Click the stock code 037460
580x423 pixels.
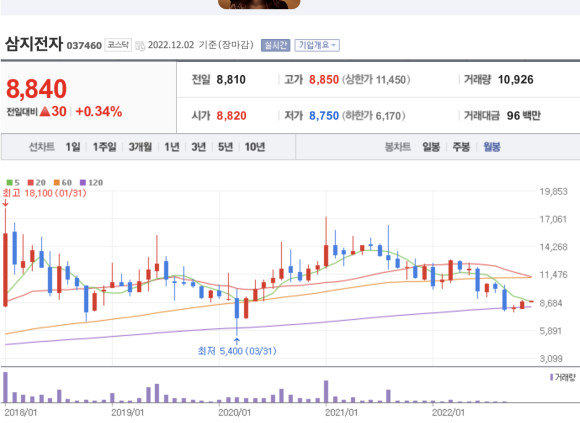[x=84, y=46]
